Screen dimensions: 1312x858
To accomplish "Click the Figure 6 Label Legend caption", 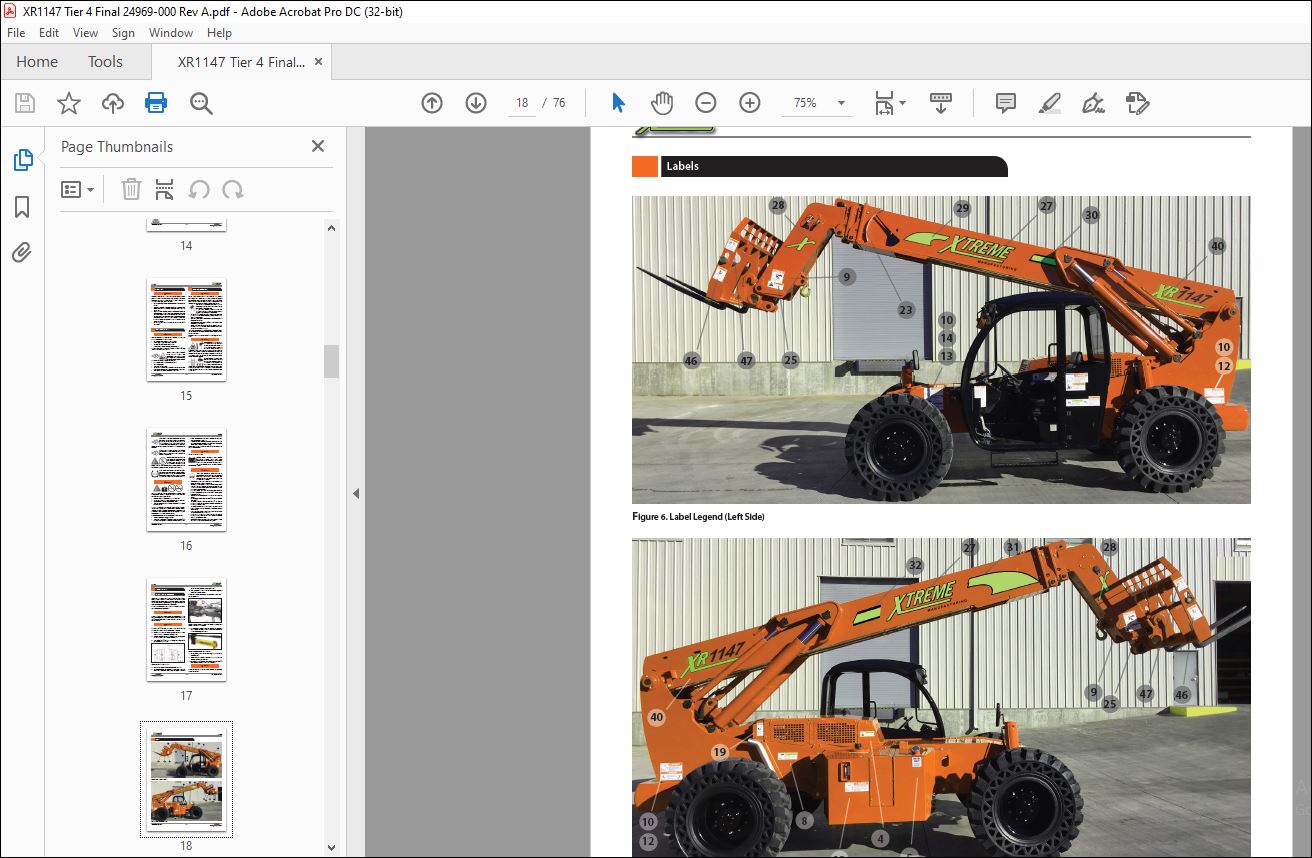I will click(698, 517).
